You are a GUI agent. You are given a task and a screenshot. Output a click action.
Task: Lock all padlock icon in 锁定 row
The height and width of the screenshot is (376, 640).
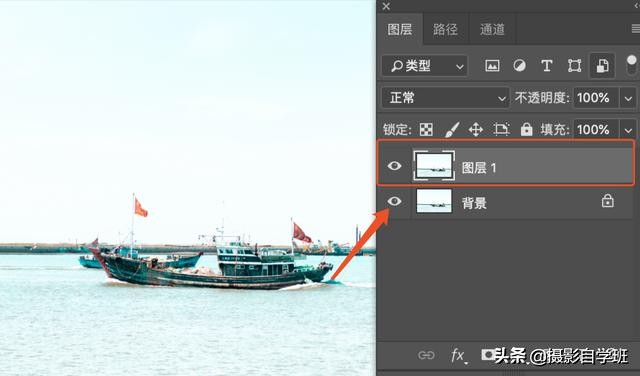pyautogui.click(x=527, y=130)
